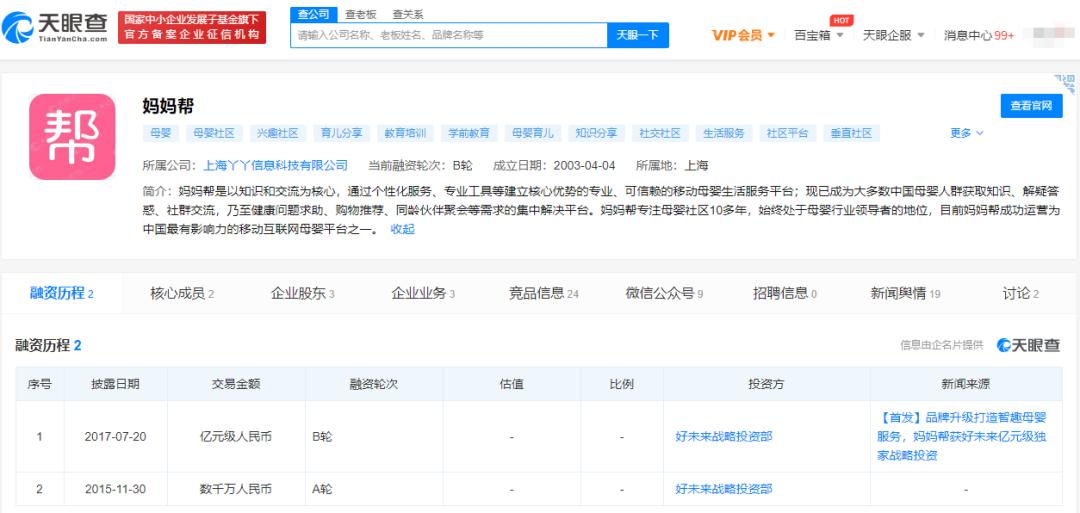Switch to the 讨论 tab
The width and height of the screenshot is (1080, 513).
pos(1020,293)
